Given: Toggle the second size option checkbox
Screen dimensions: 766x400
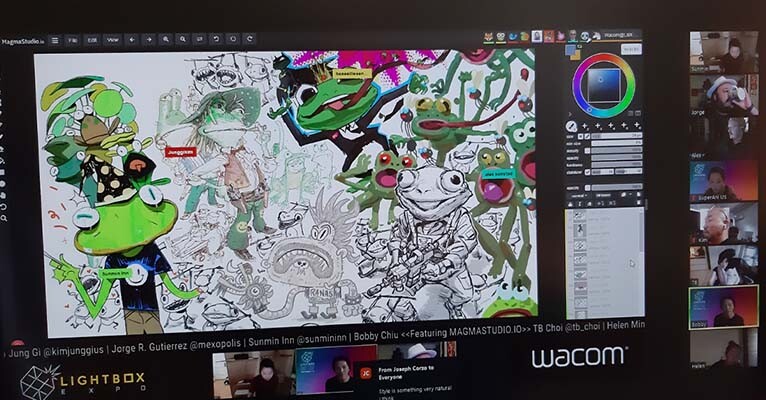Looking at the screenshot, I should 587,136.
